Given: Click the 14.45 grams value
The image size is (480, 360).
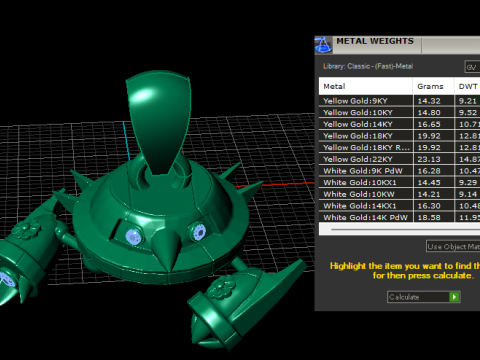Looking at the screenshot, I should coord(429,183).
